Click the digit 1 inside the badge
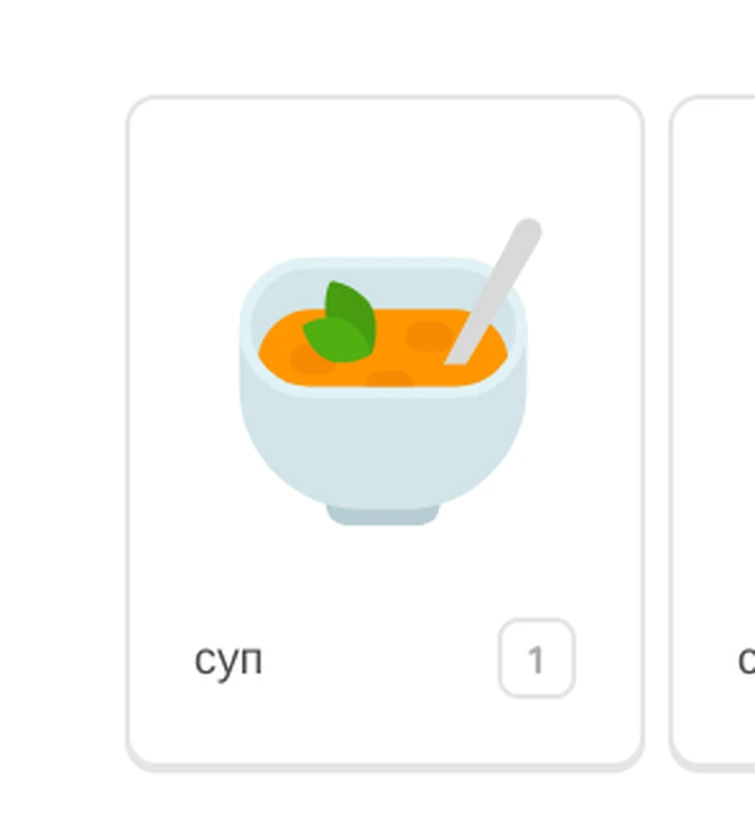 [x=536, y=660]
